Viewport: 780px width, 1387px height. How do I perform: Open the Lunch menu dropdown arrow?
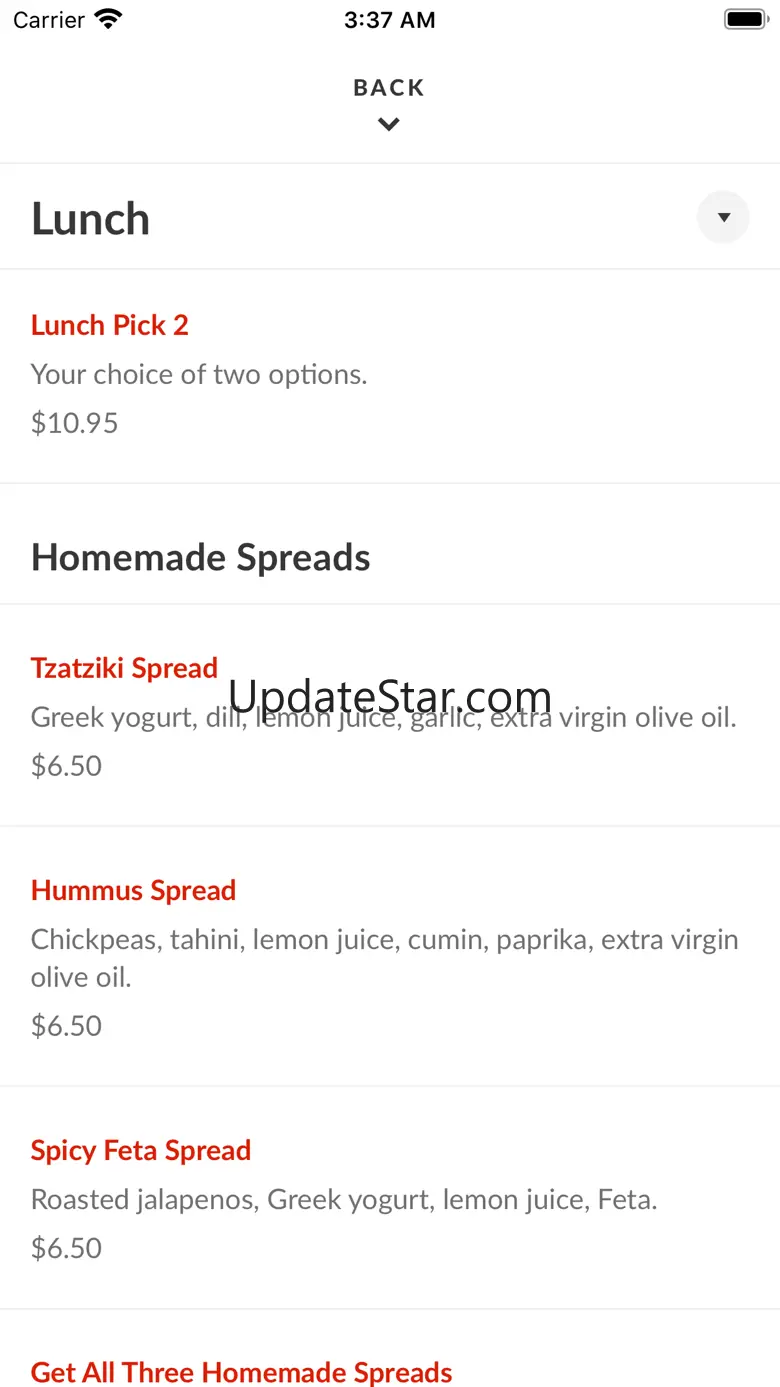tap(723, 217)
